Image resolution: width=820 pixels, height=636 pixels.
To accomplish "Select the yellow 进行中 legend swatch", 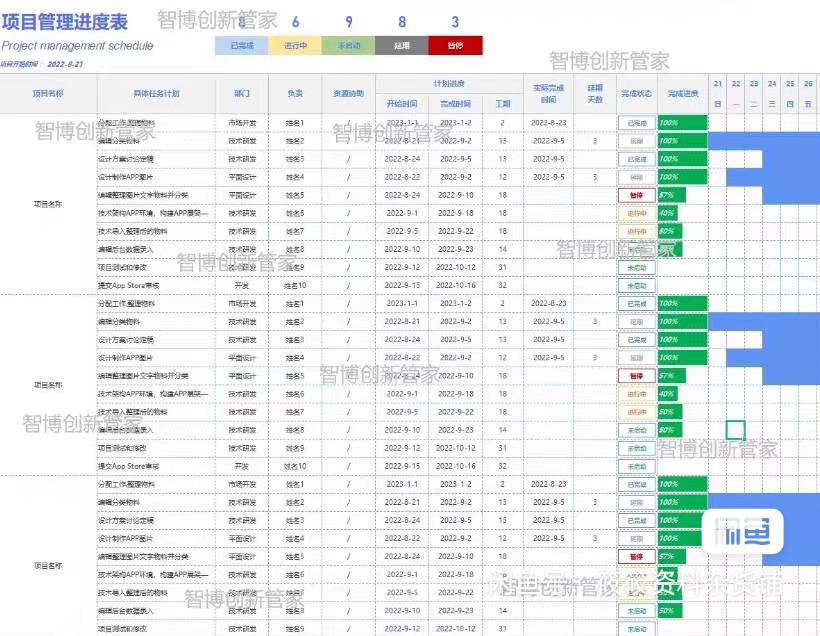I will coord(295,46).
